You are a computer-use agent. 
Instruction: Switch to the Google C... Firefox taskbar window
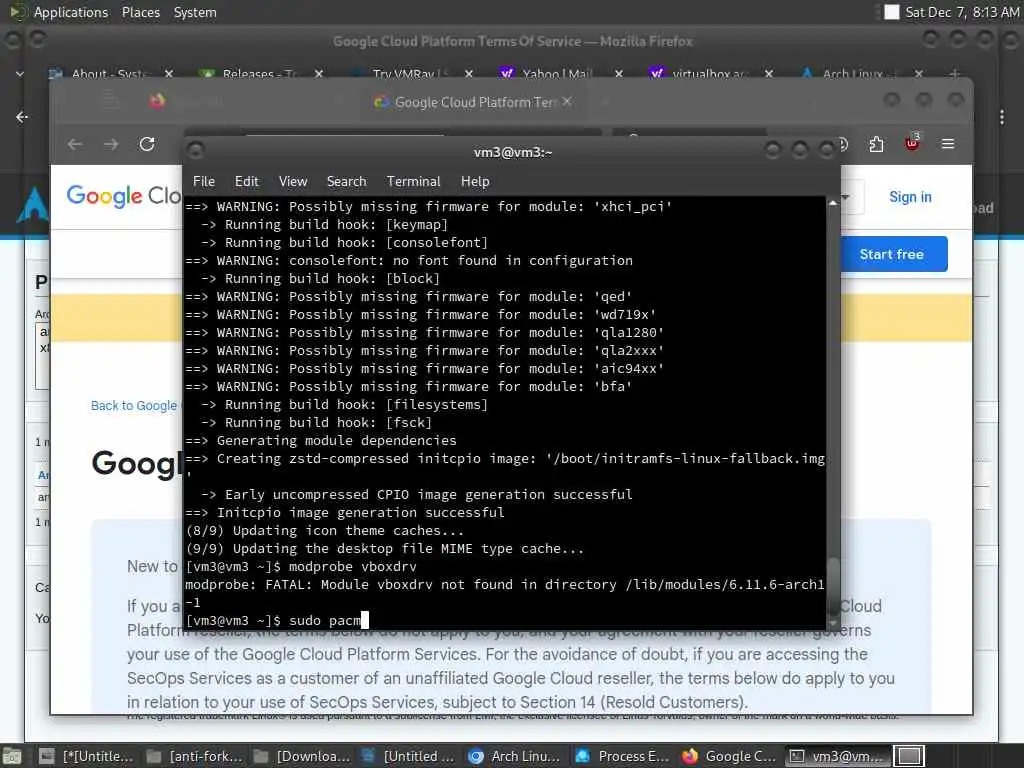point(729,756)
